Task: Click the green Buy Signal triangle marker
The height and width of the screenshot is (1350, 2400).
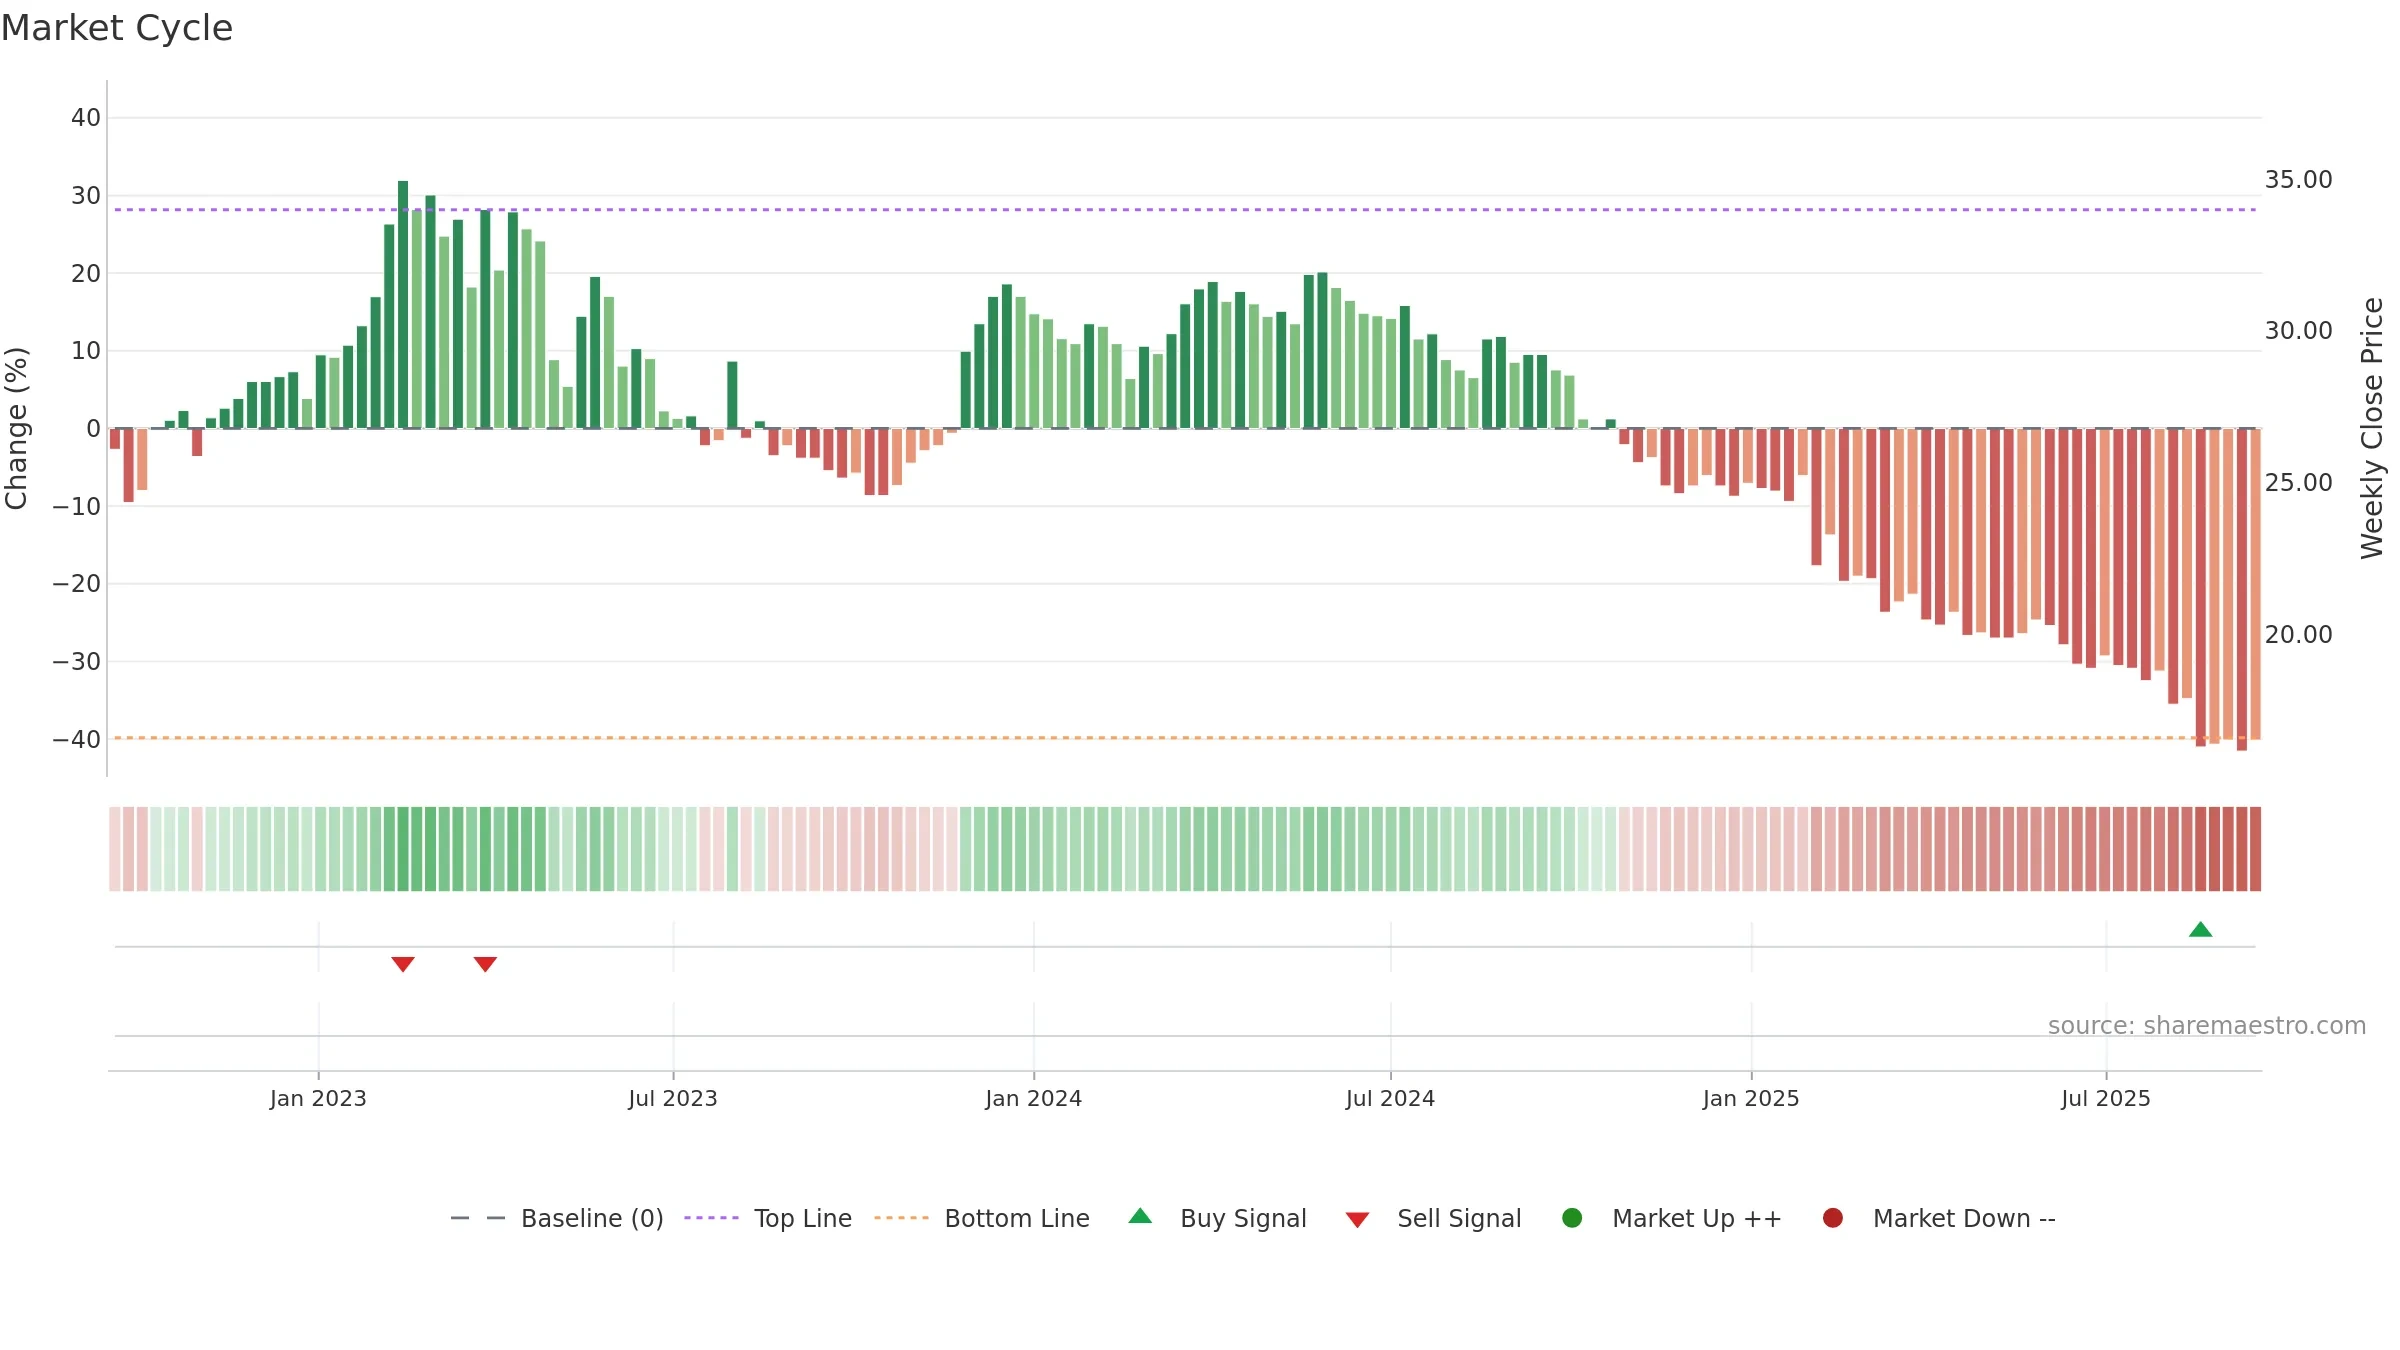Action: (x=2200, y=930)
